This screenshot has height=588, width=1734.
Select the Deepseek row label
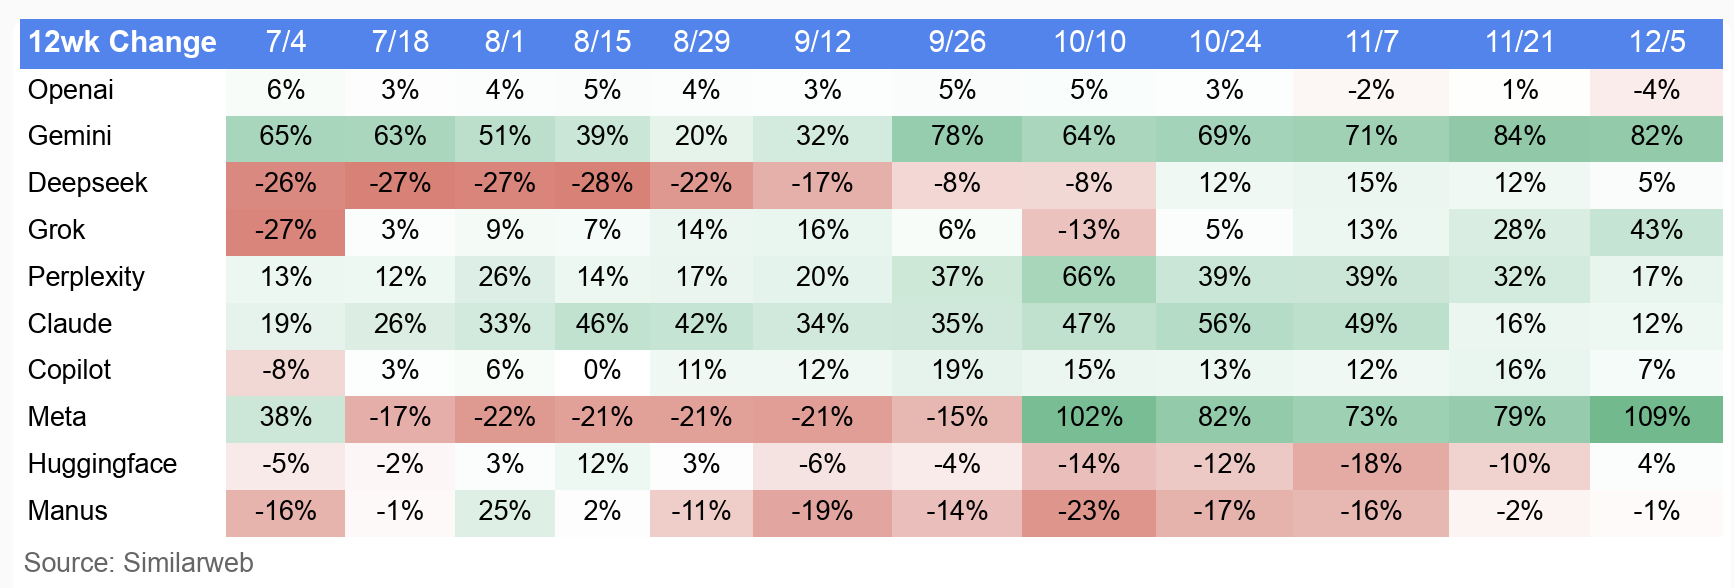pos(88,183)
